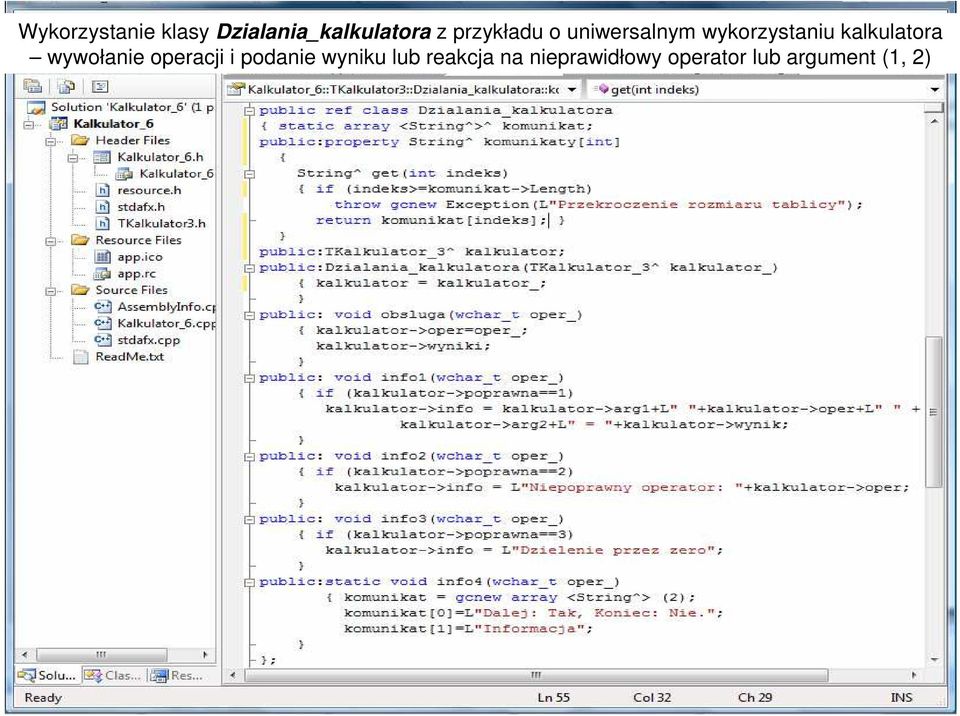Image resolution: width=960 pixels, height=716 pixels.
Task: Click the code editor horizontal scrollbar thumb
Action: pos(536,675)
